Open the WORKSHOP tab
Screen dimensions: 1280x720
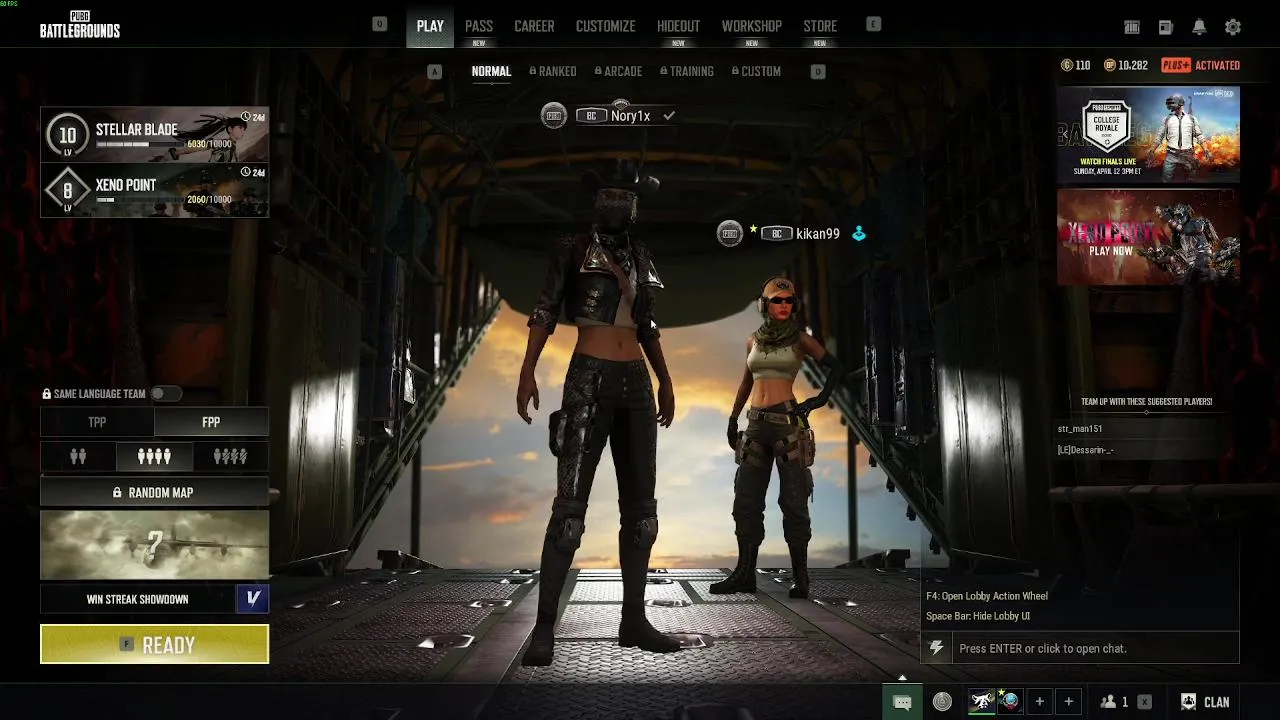(x=752, y=26)
